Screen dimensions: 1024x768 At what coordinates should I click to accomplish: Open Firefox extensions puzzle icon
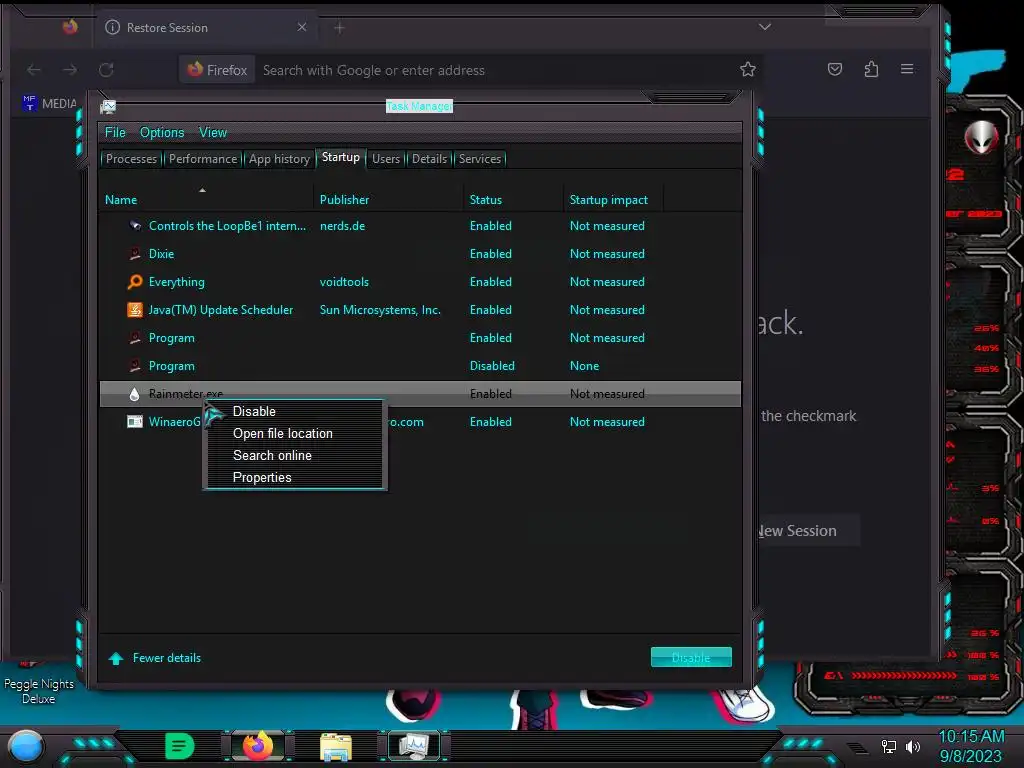[x=871, y=69]
